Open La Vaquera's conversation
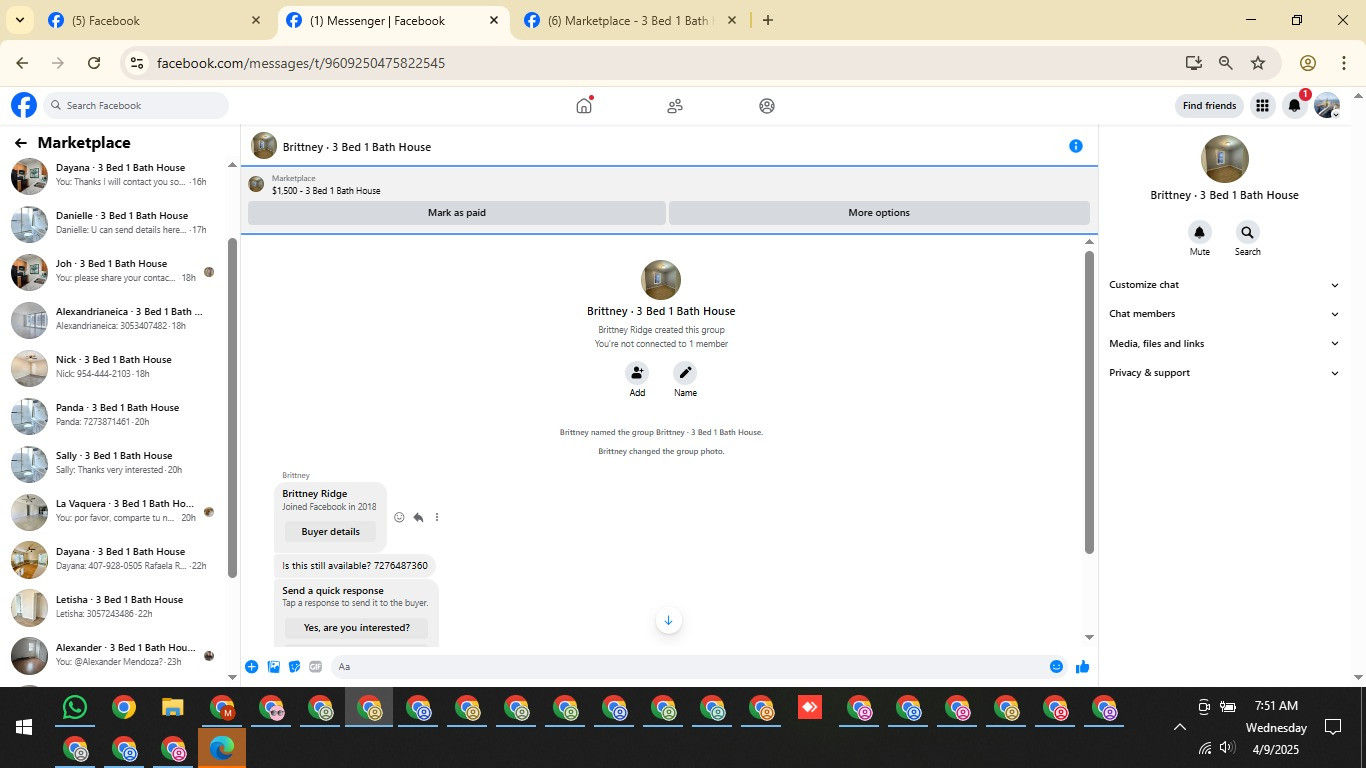This screenshot has height=768, width=1366. point(118,511)
